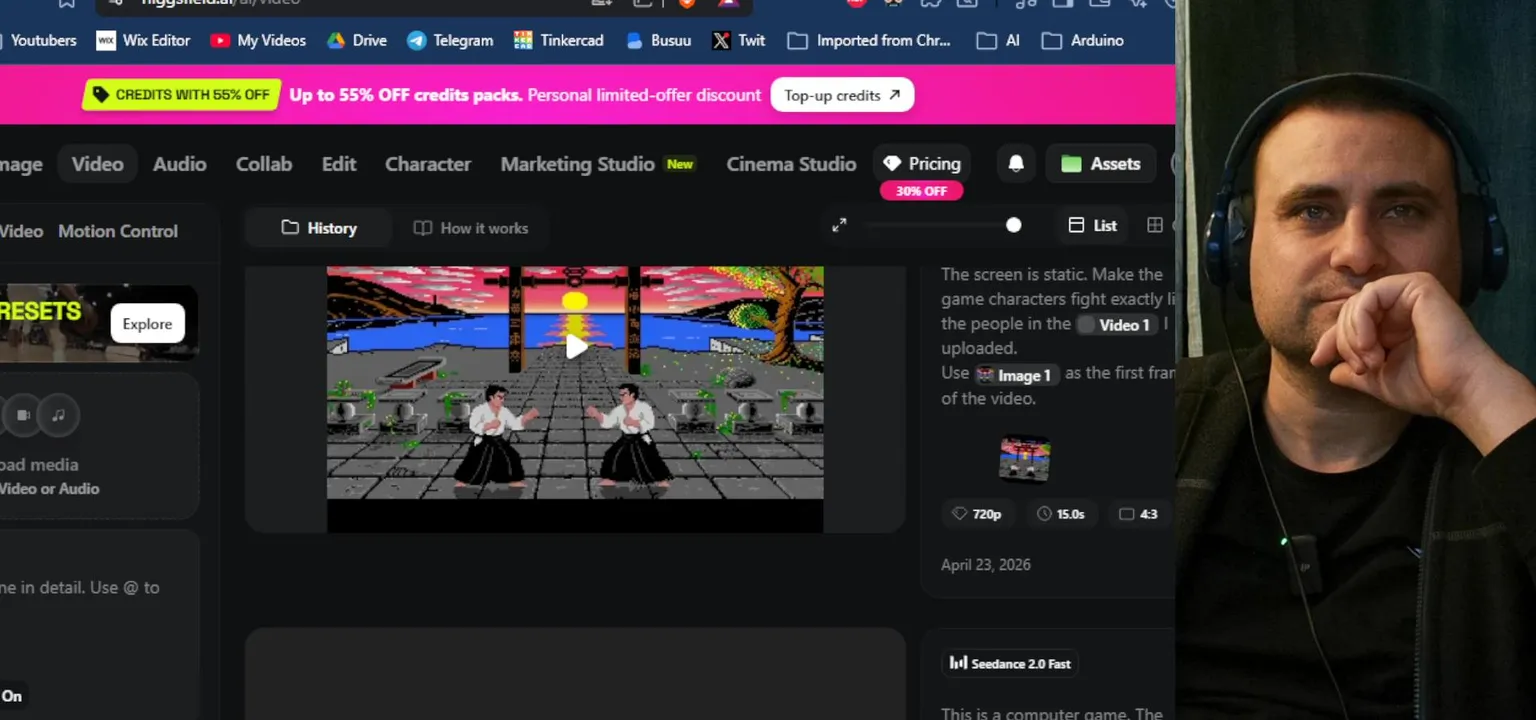The height and width of the screenshot is (720, 1536).
Task: Switch to List view
Action: click(1092, 226)
